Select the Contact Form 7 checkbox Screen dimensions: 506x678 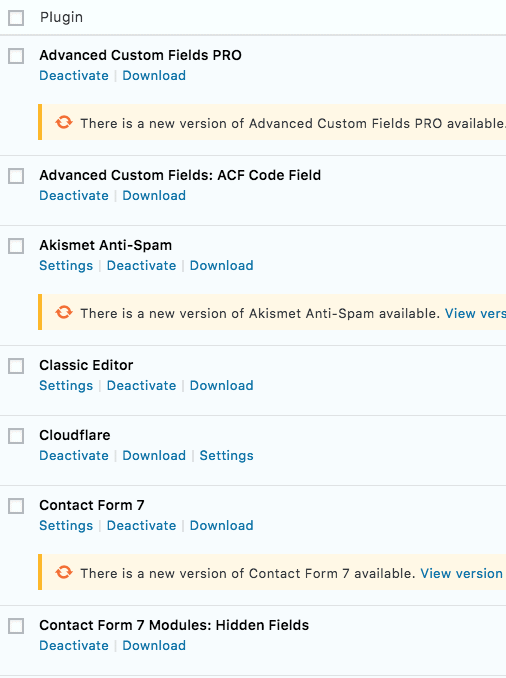[x=16, y=506]
